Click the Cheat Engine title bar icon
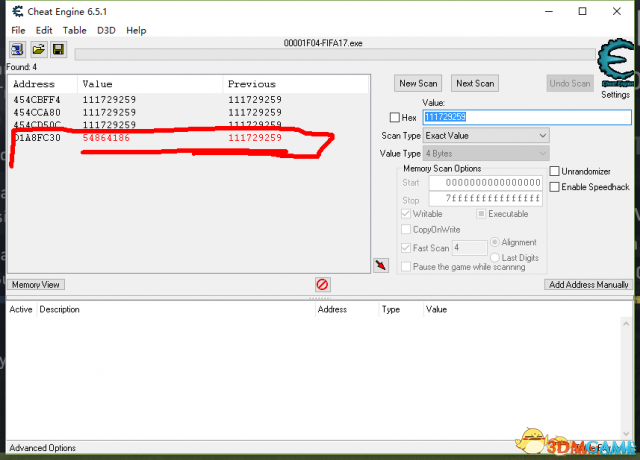 18,11
